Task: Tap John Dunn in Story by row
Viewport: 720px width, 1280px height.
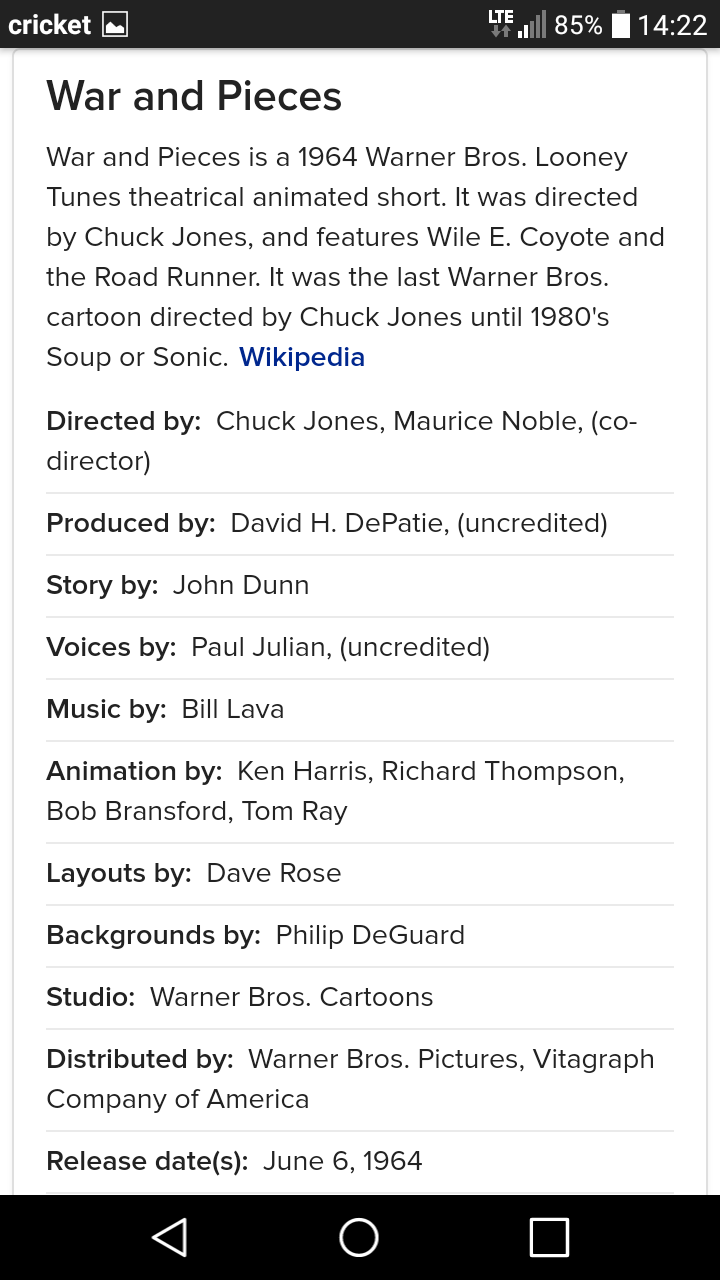Action: [241, 585]
